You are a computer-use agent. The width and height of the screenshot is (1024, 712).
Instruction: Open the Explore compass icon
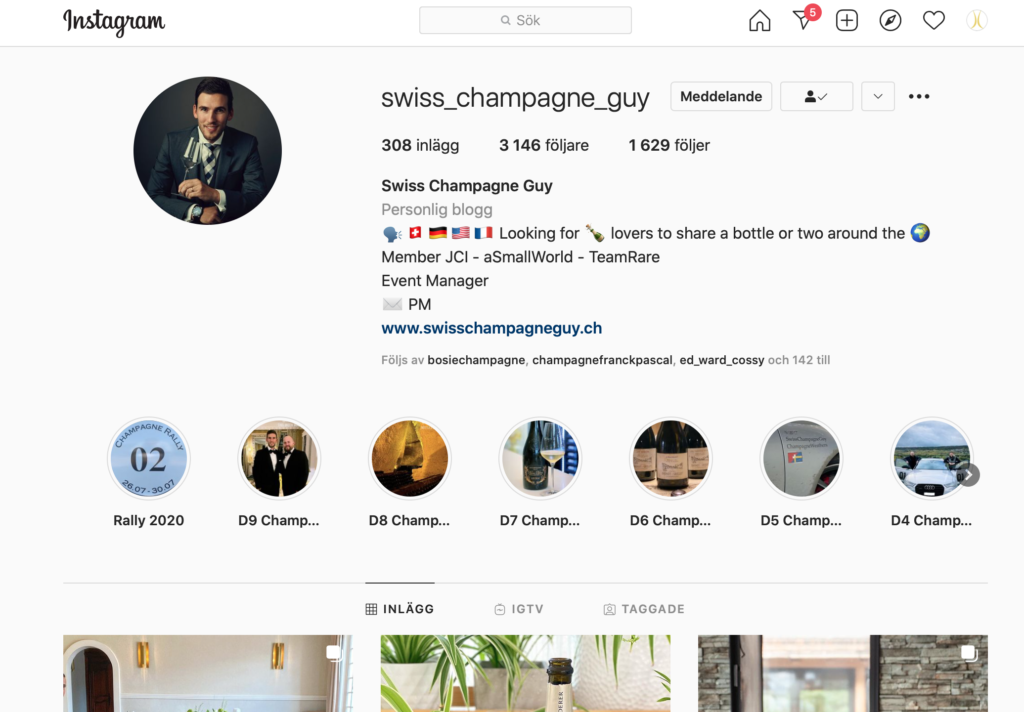pos(890,21)
